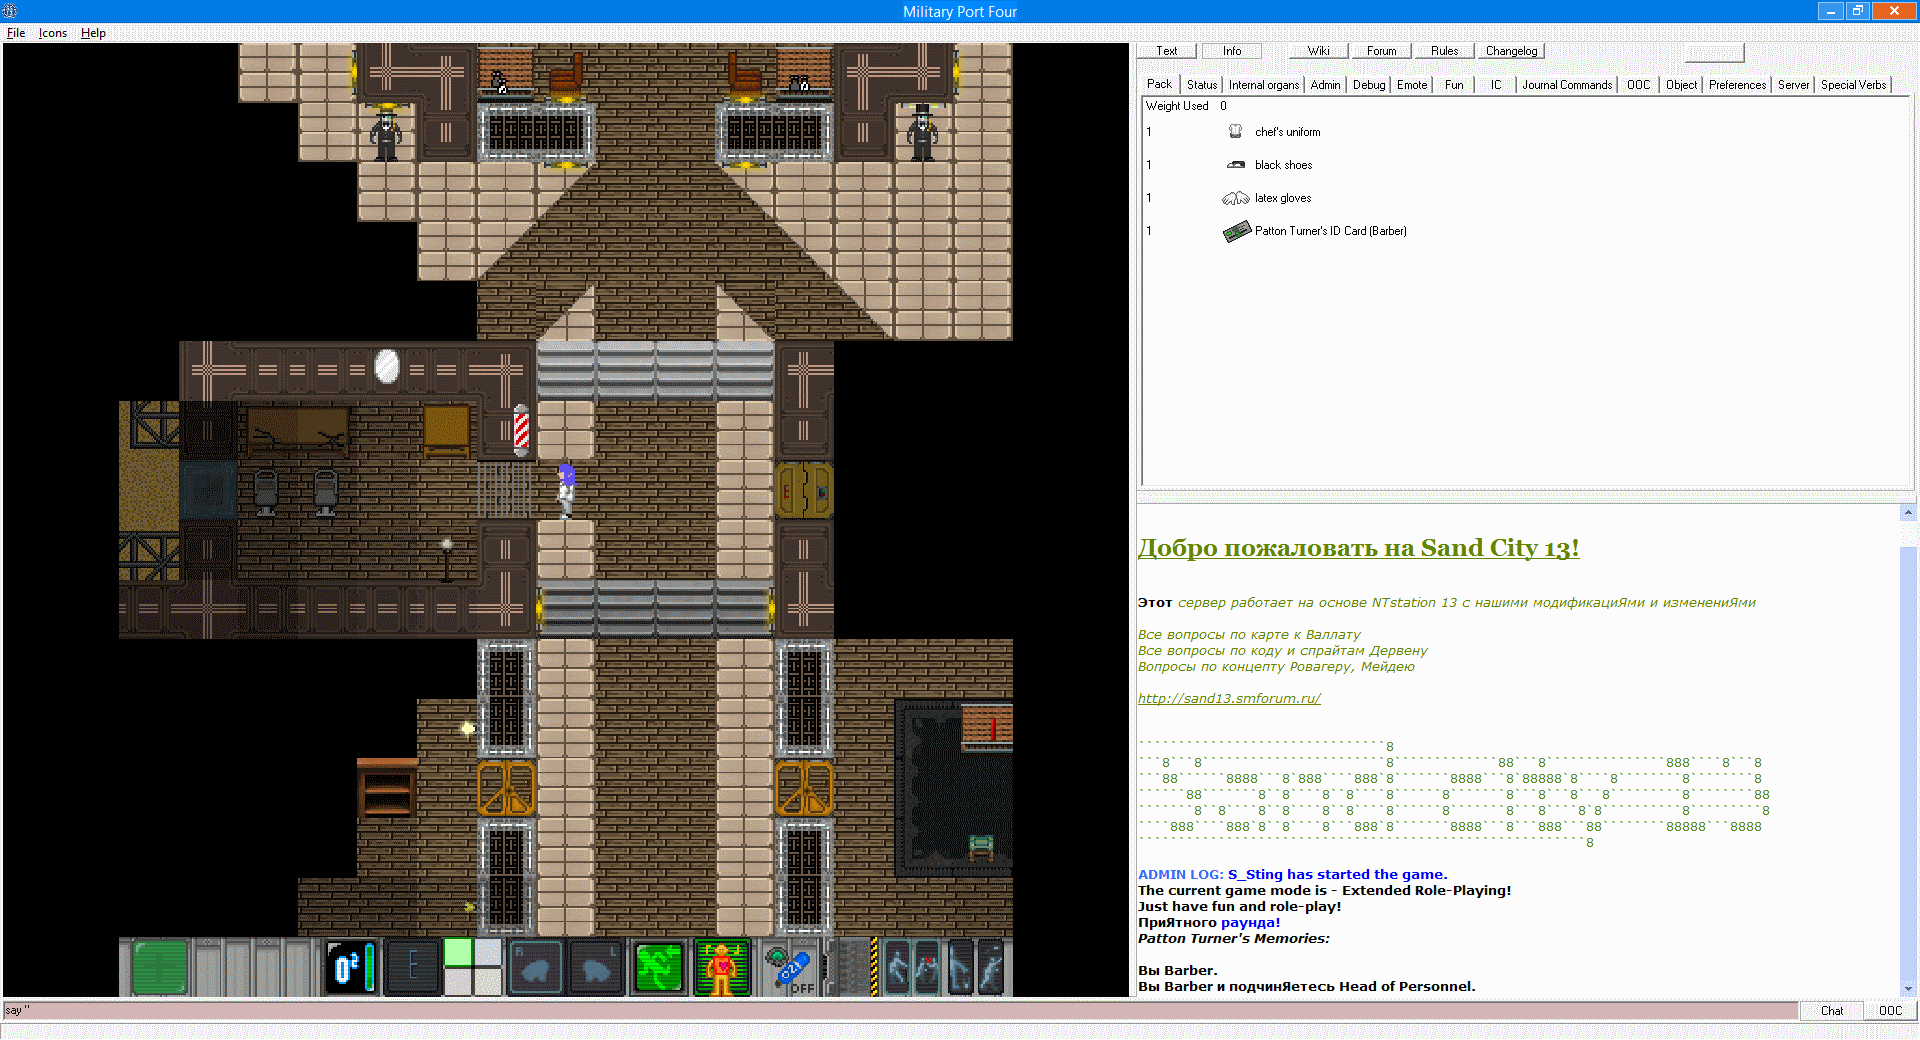Click the say command input bar
This screenshot has height=1040, width=1920.
point(900,1011)
